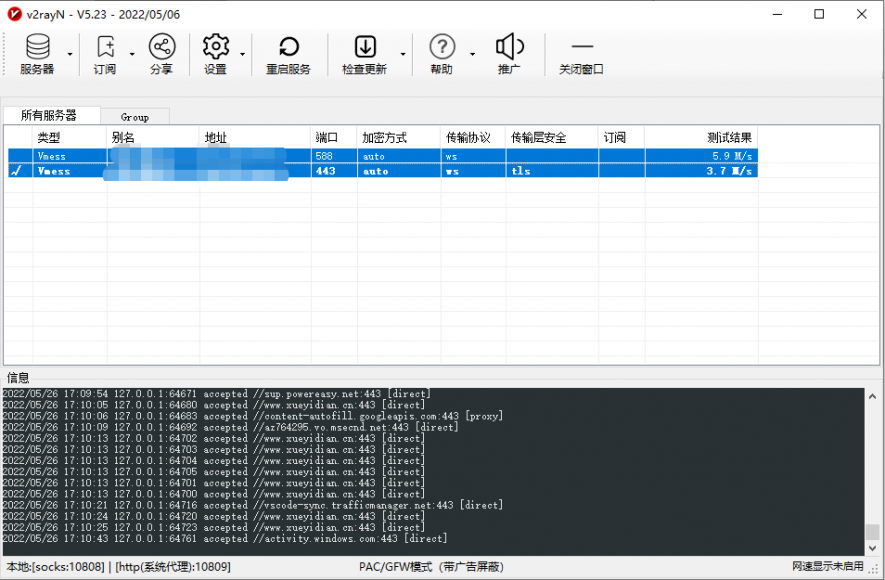This screenshot has height=580, width=885.
Task: Click the active-server checkmark icon
Action: pos(16,170)
